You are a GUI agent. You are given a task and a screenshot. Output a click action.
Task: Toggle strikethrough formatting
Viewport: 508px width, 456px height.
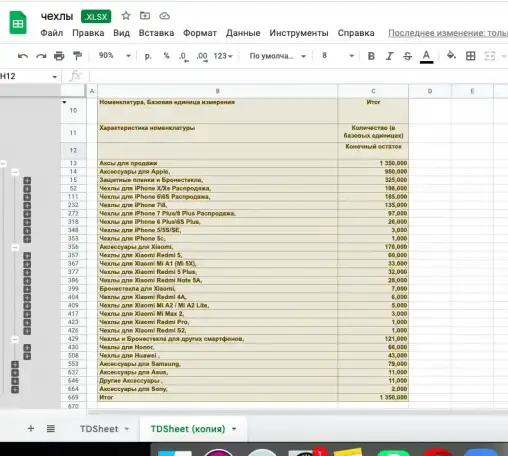coord(408,56)
